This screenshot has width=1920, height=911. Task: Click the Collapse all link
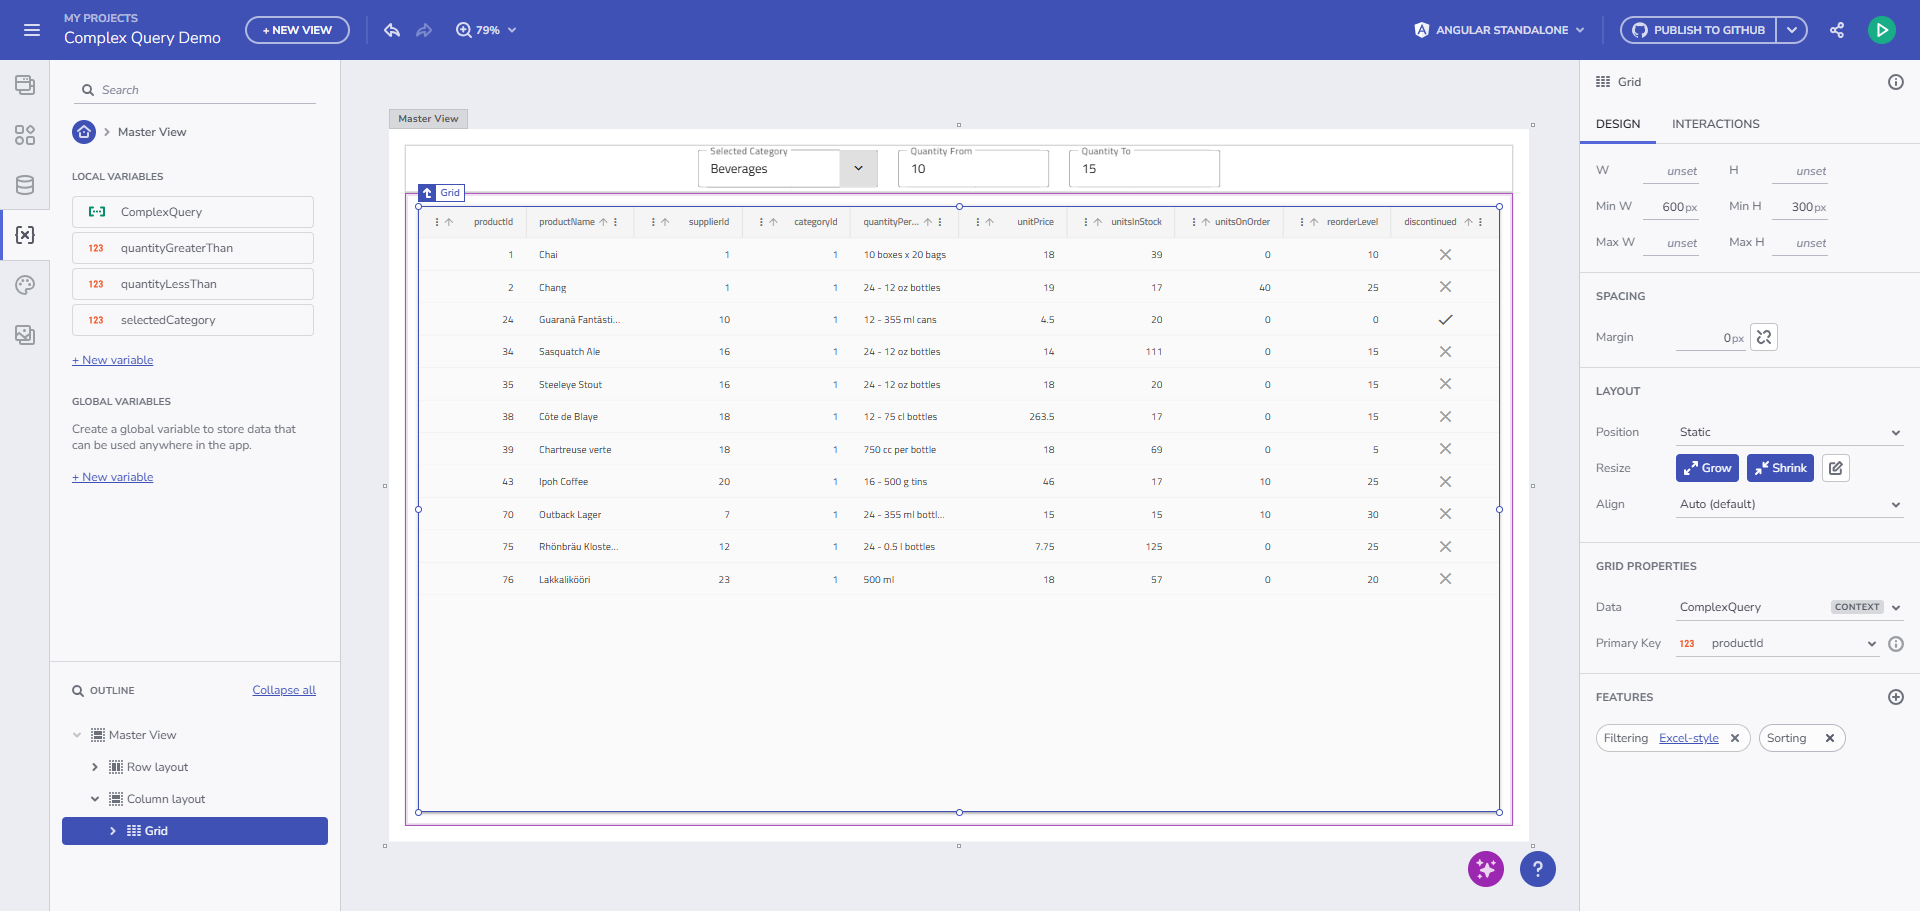tap(284, 690)
